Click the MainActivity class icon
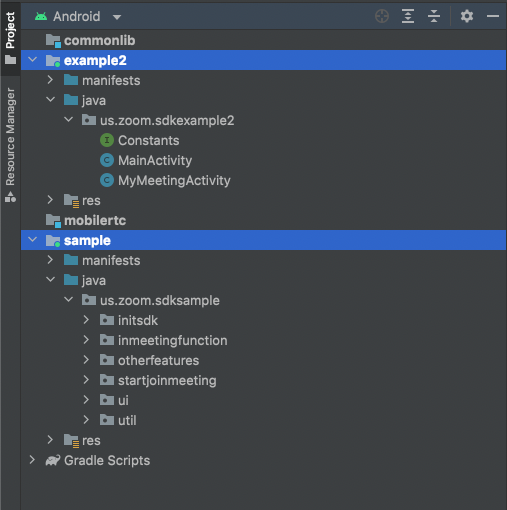This screenshot has height=510, width=507. tap(107, 160)
